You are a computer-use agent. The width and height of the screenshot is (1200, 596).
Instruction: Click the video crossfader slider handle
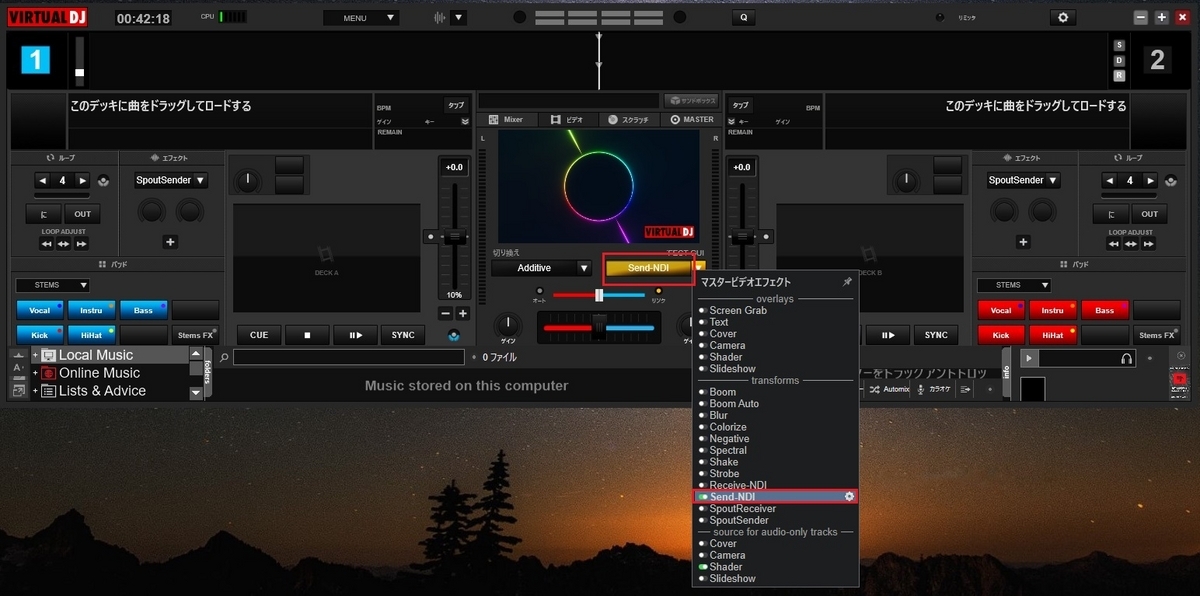pyautogui.click(x=599, y=295)
